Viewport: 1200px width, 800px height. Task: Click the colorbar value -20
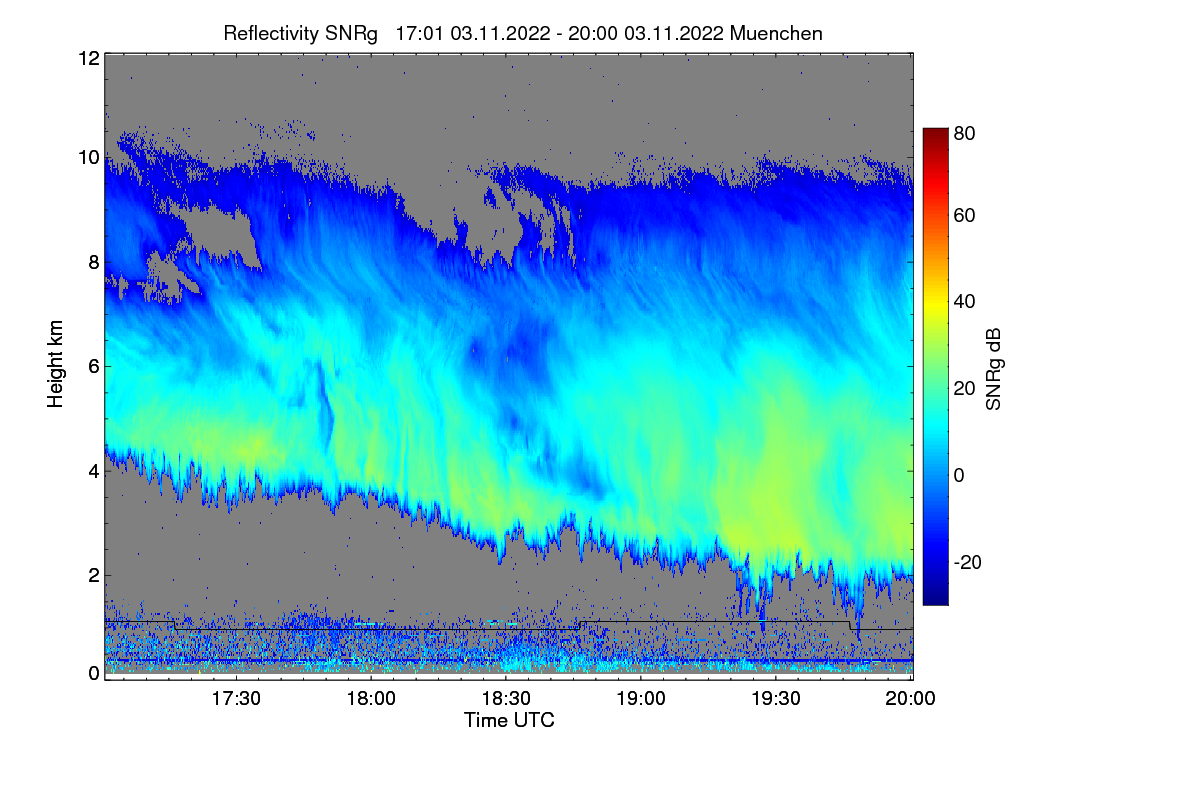(x=969, y=562)
